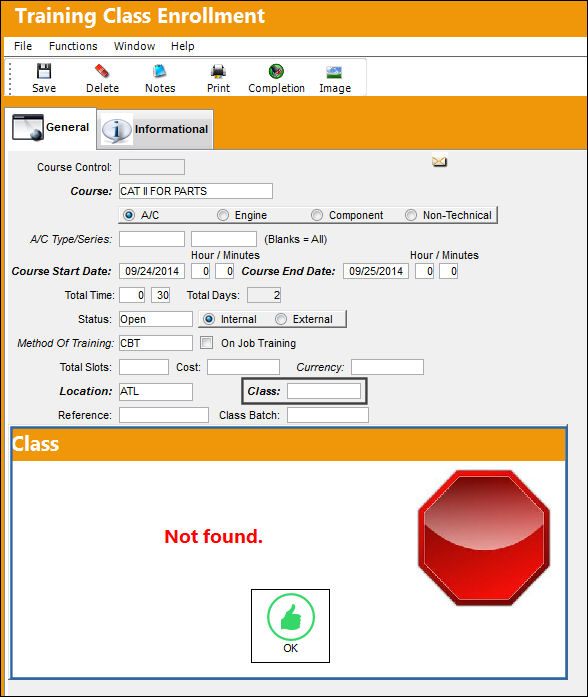Screen dimensions: 588x697
Task: Click the Reference input field
Action: 164,415
